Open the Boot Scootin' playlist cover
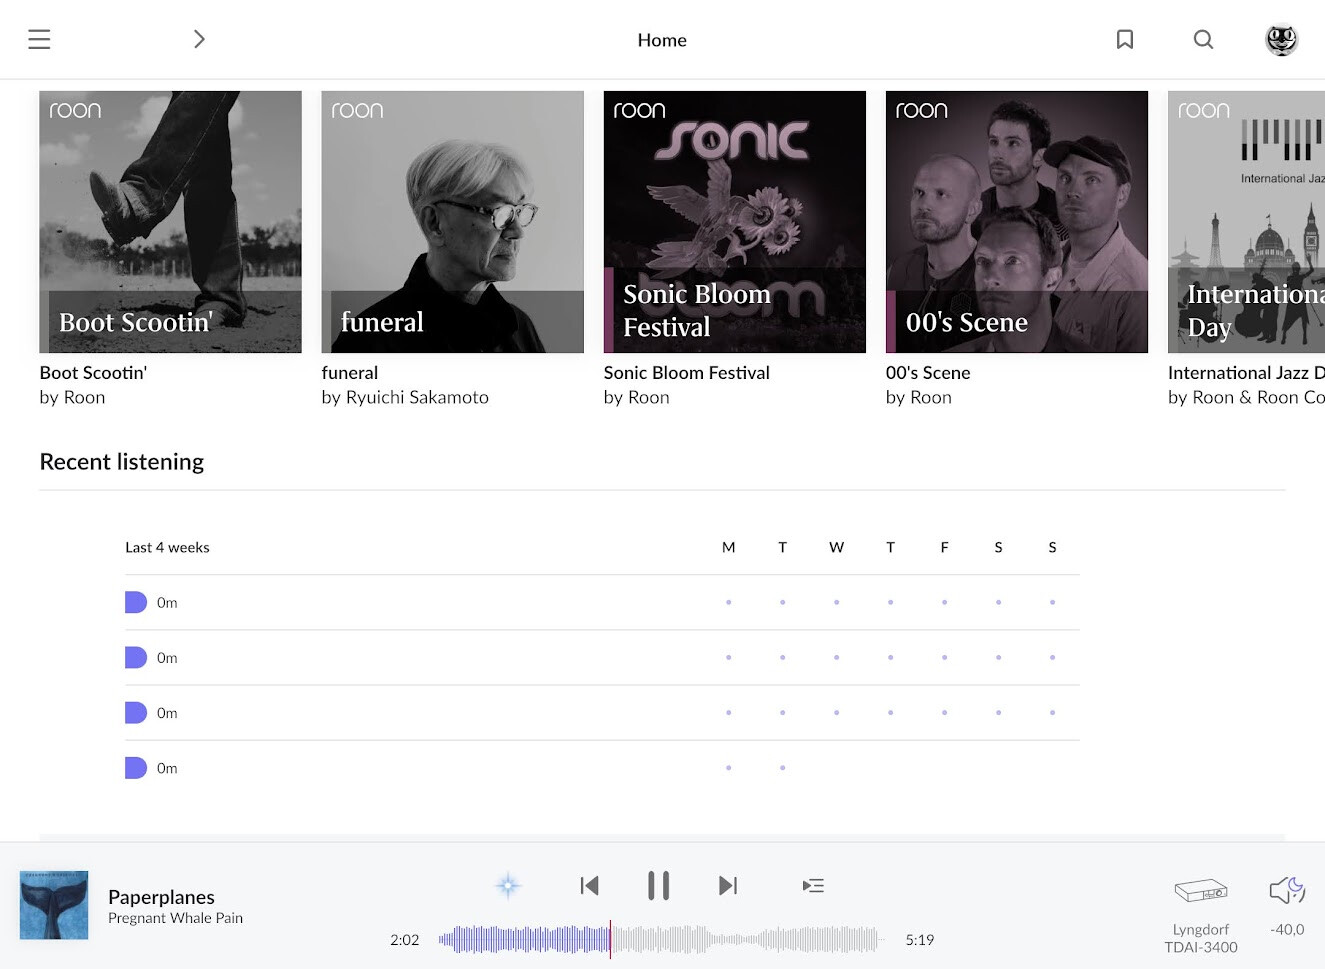 (x=170, y=222)
